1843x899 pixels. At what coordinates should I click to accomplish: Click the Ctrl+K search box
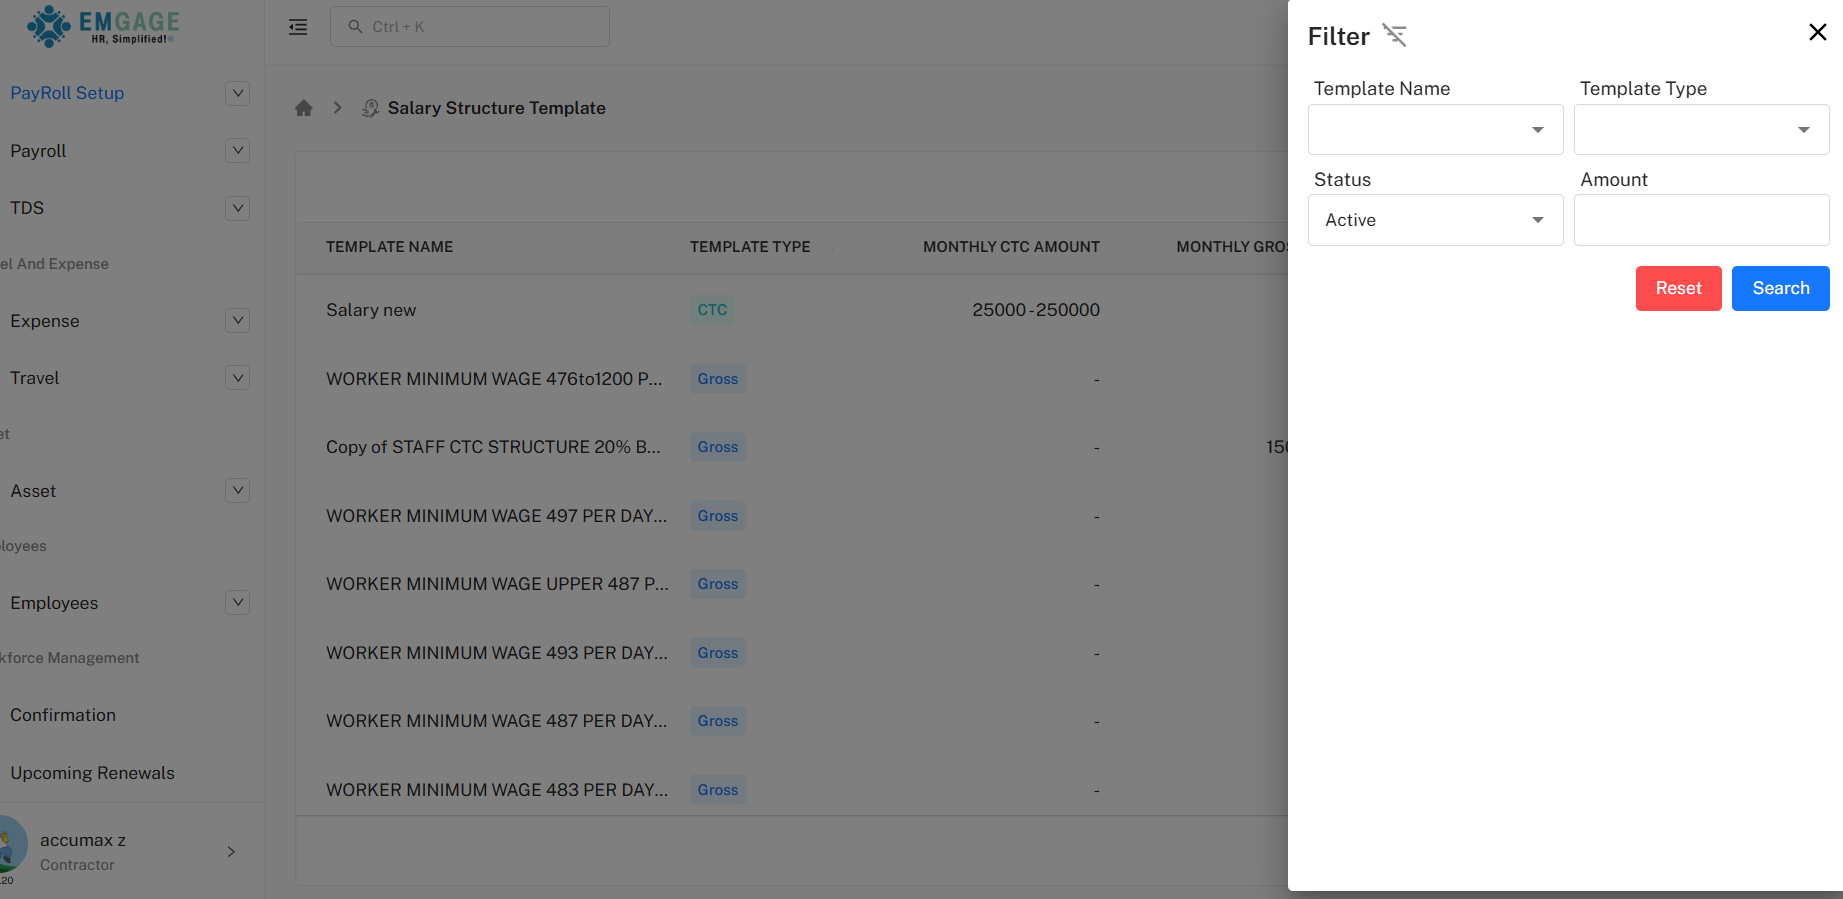(470, 27)
